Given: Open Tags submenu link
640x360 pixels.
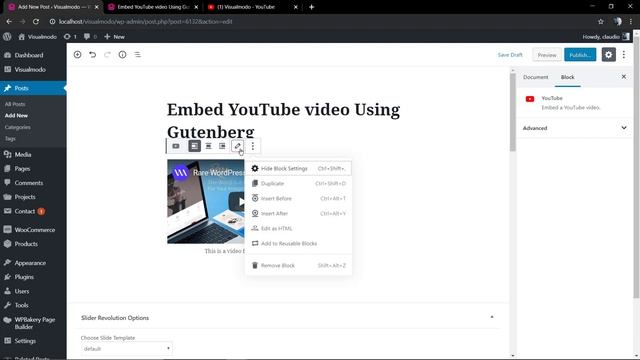Looking at the screenshot, I should 10,139.
